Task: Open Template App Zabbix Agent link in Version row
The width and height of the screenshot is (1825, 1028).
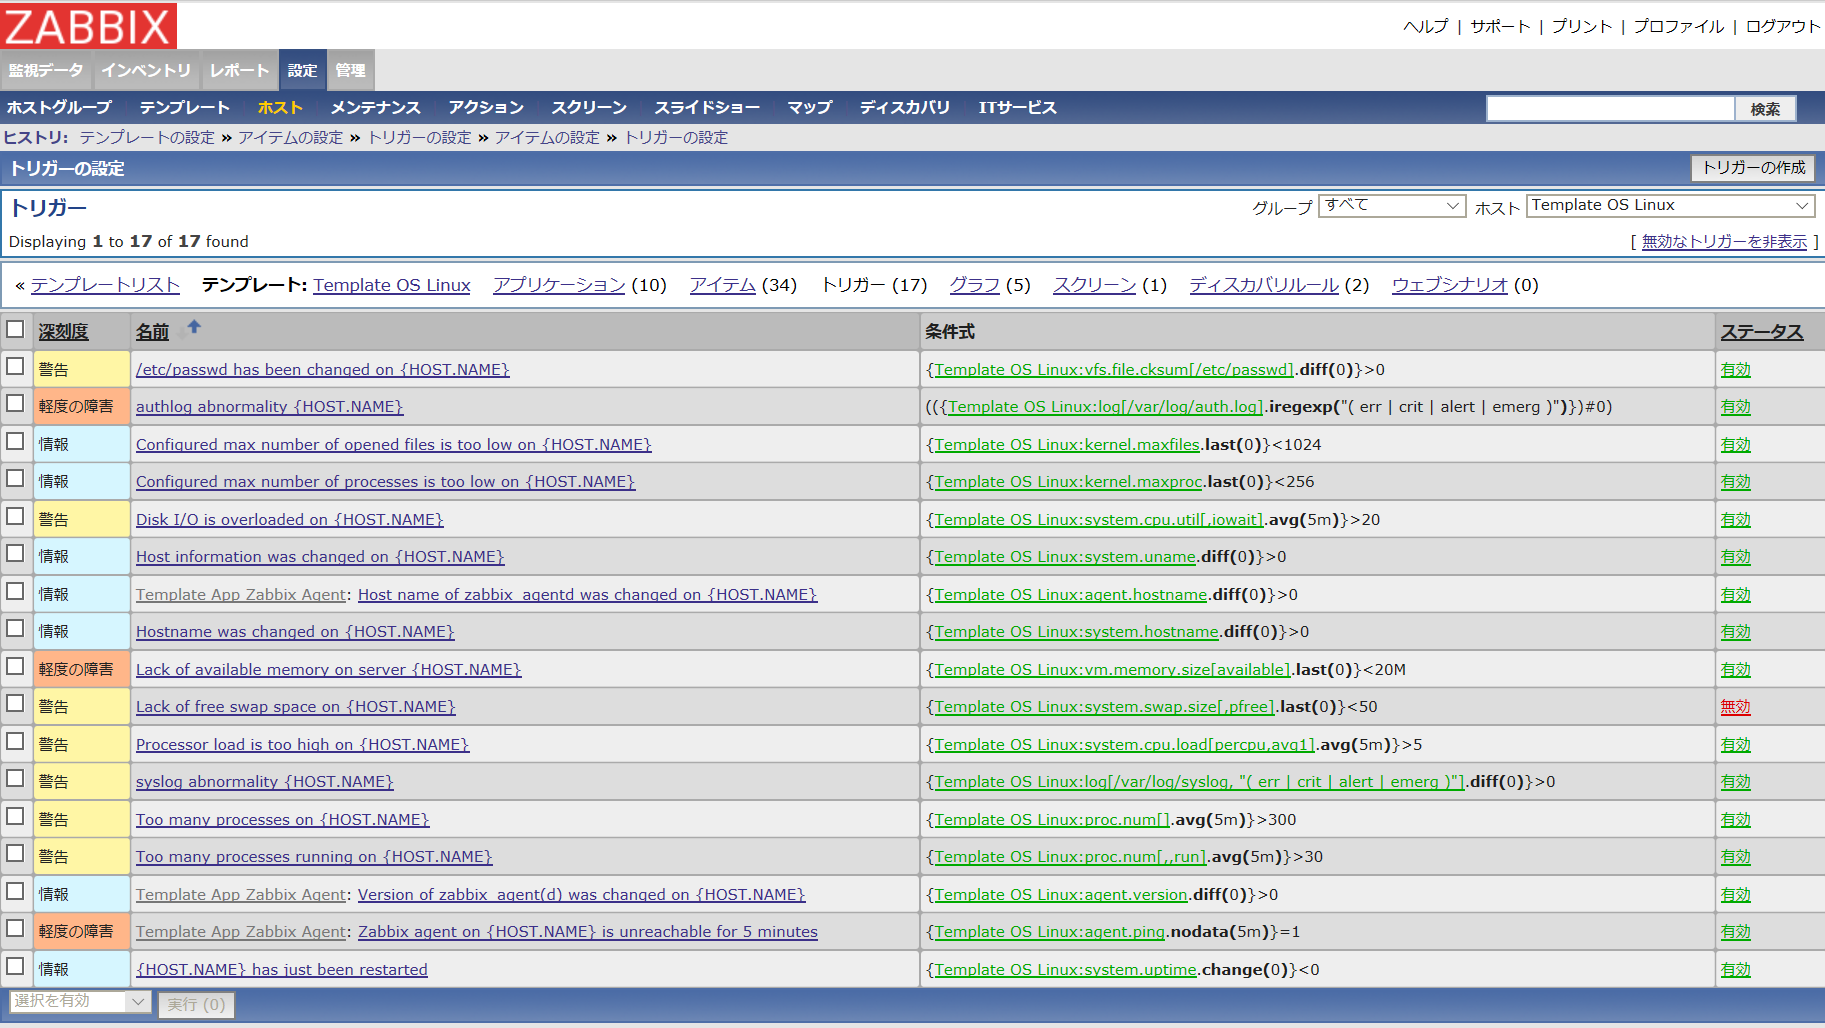Action: [x=241, y=895]
